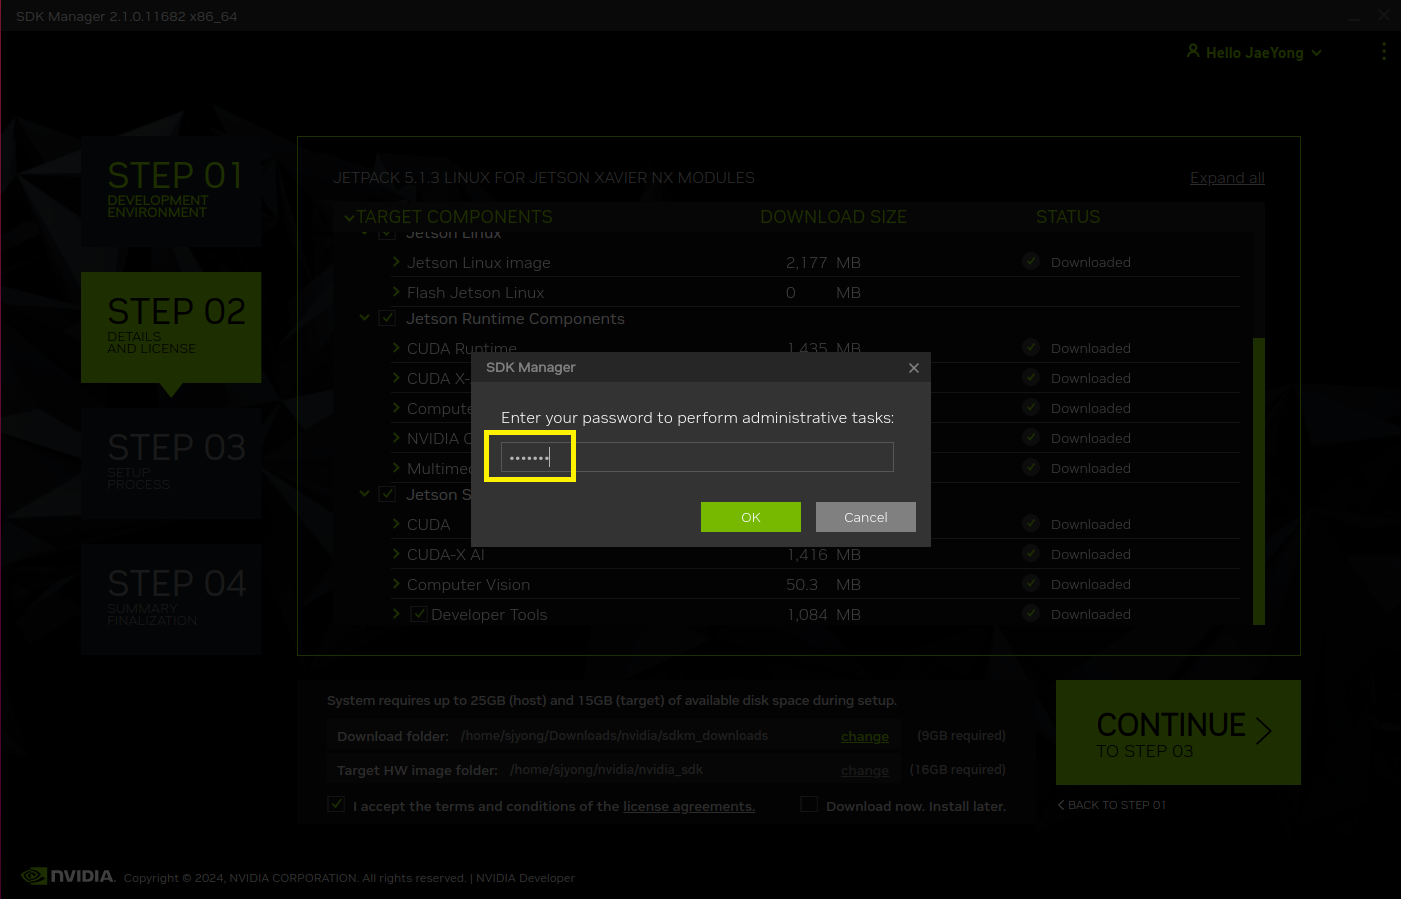
Task: Click the Target HW image folder path
Action: tap(606, 770)
